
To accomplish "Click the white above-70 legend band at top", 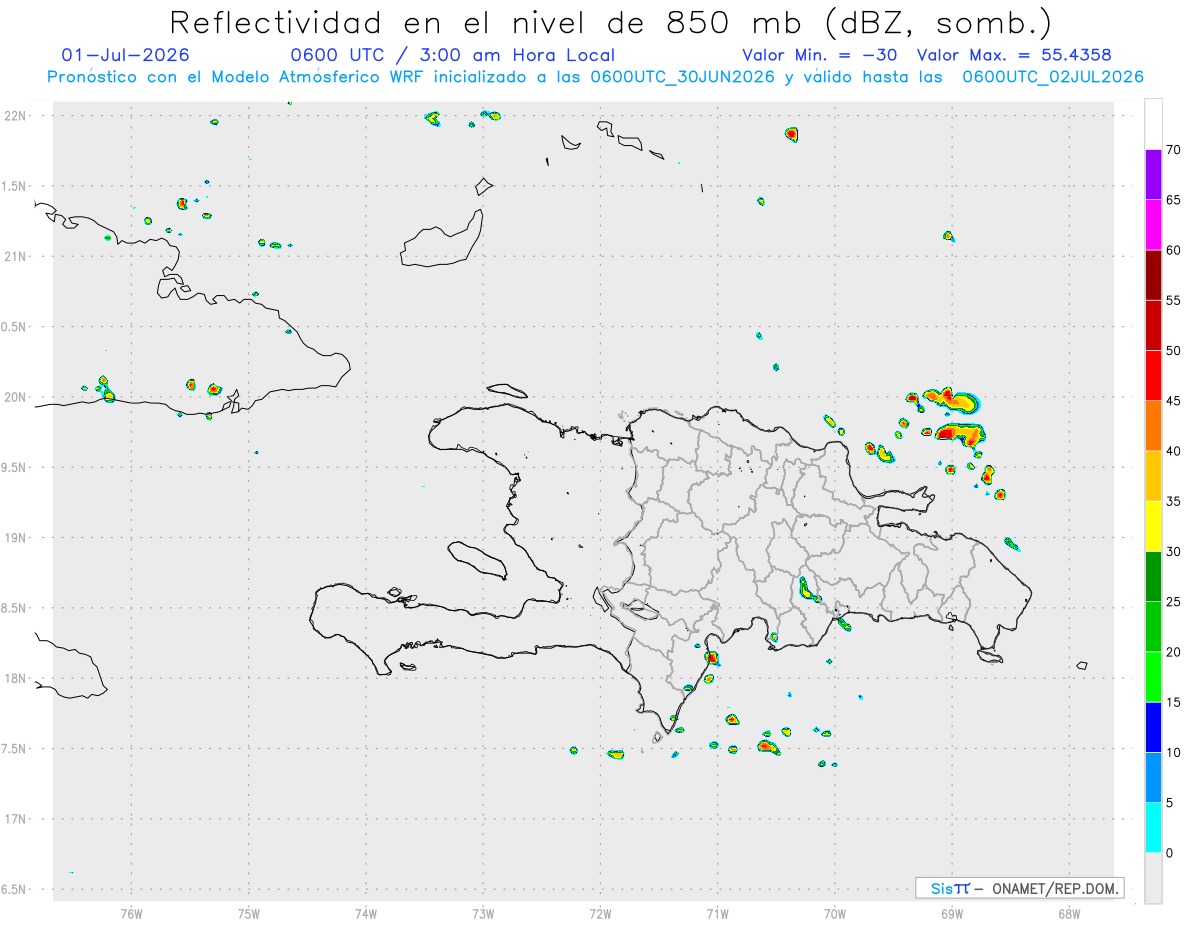I will point(1153,124).
